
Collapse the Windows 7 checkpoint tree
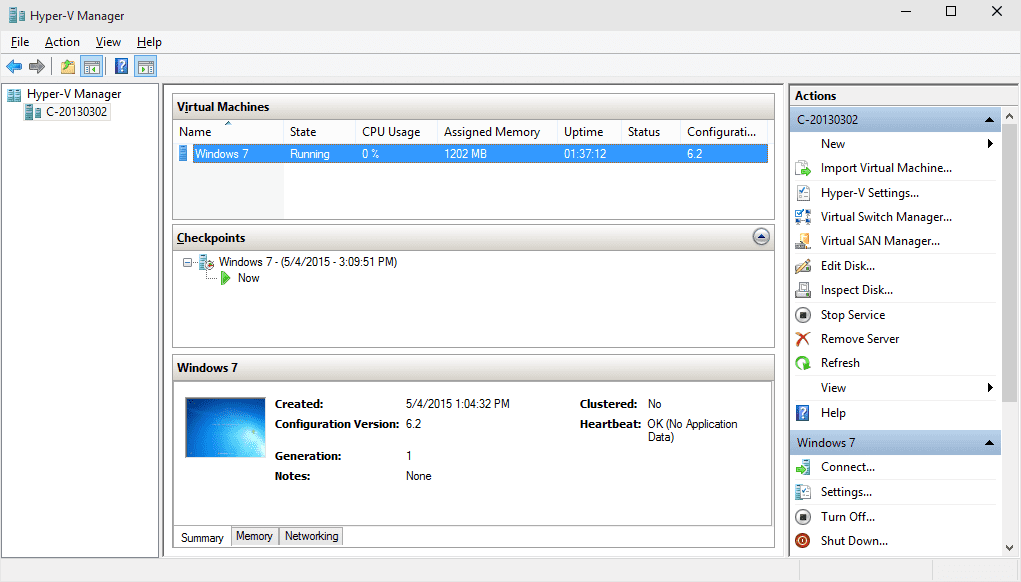pos(185,261)
